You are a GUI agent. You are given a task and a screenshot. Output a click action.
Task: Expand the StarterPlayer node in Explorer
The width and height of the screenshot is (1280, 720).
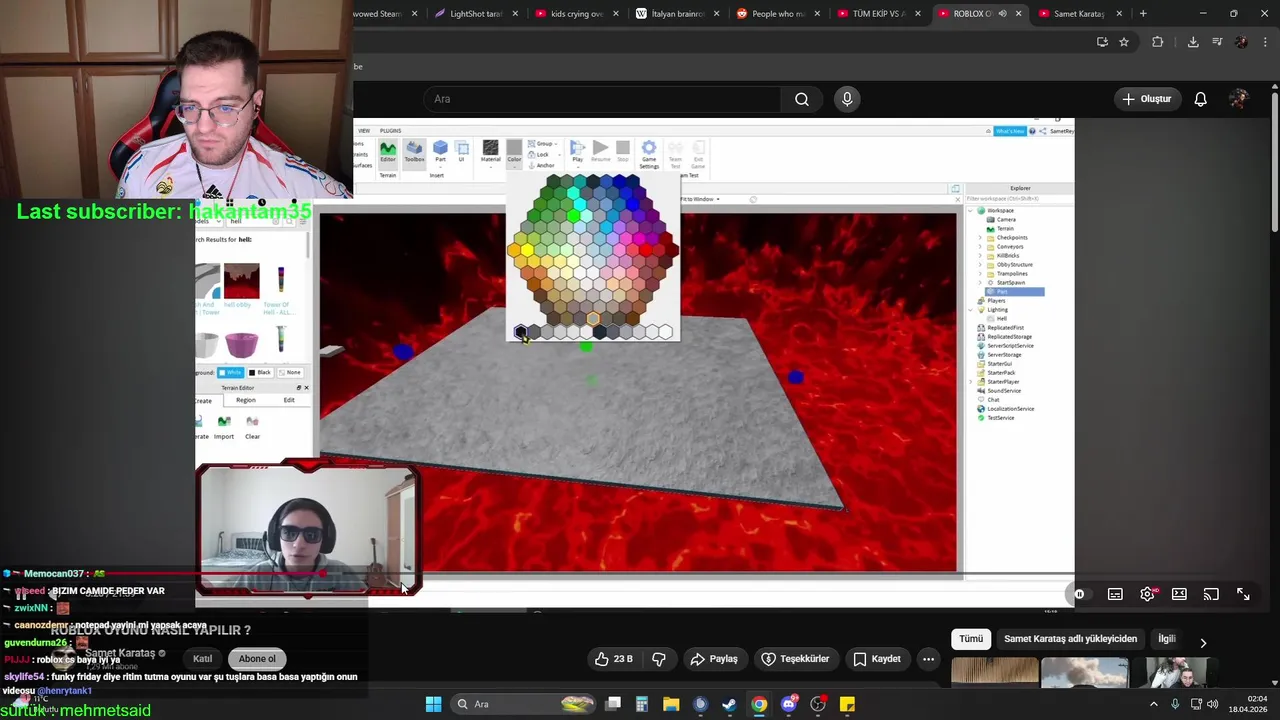click(x=971, y=382)
